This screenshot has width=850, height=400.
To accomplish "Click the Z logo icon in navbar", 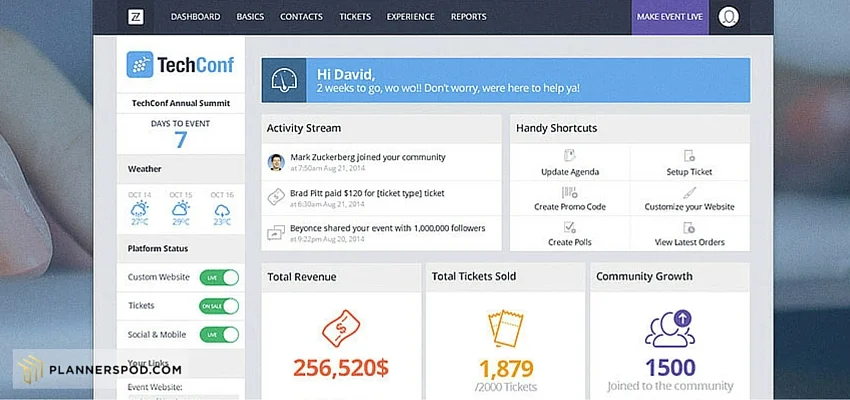I will coord(136,17).
